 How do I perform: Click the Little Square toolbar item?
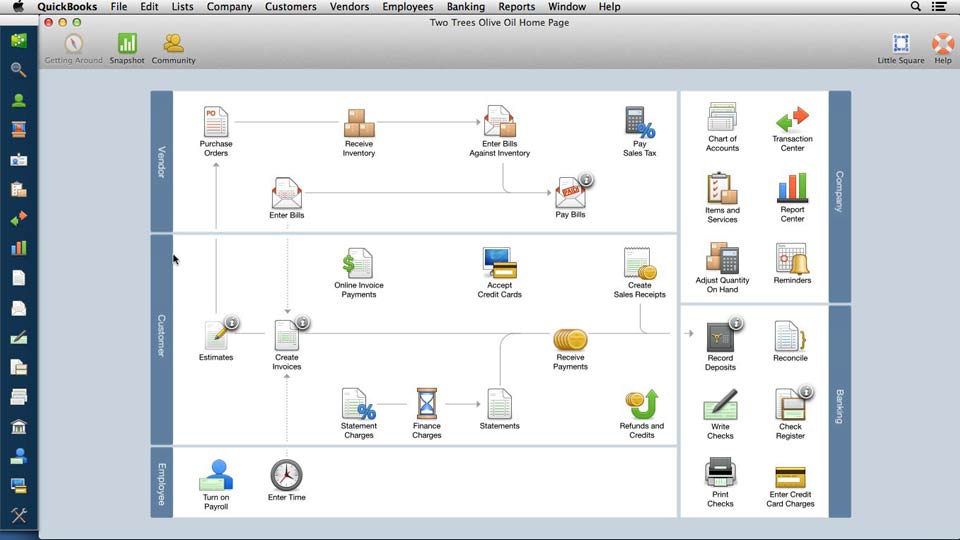[901, 48]
